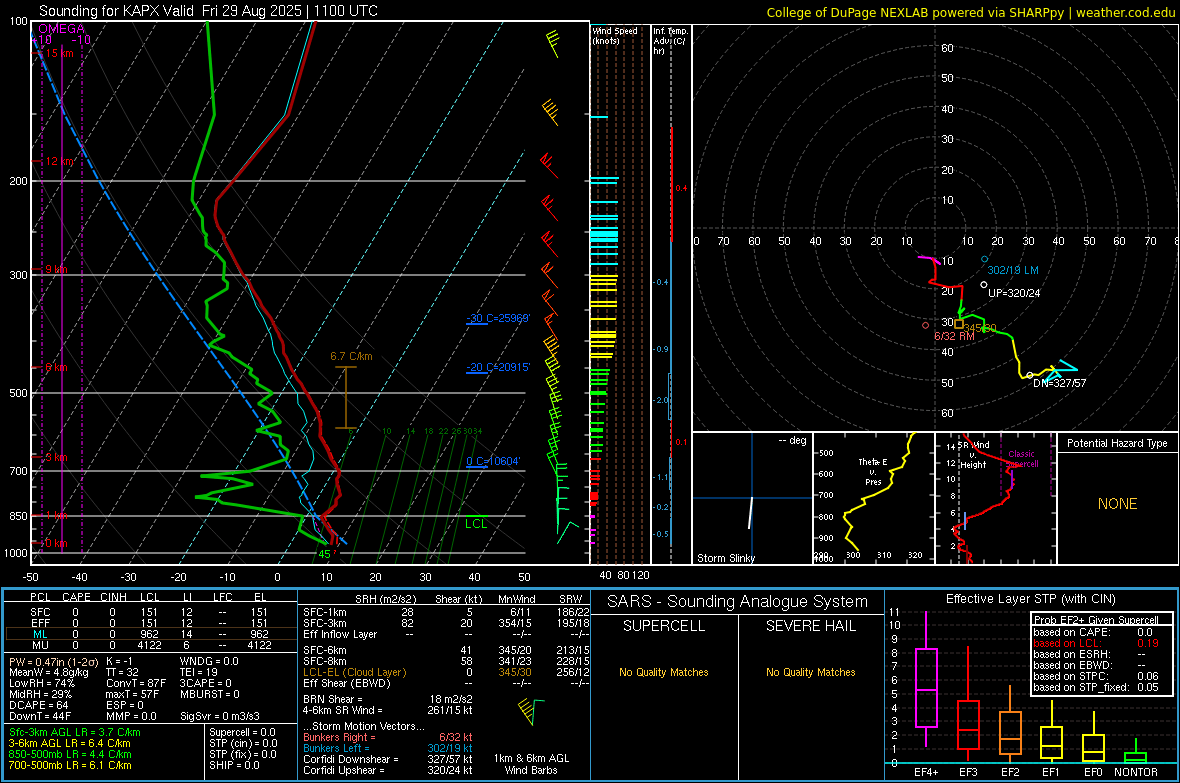Click the Supercell = 0.0 composite value
Image resolution: width=1180 pixels, height=783 pixels.
coord(242,733)
